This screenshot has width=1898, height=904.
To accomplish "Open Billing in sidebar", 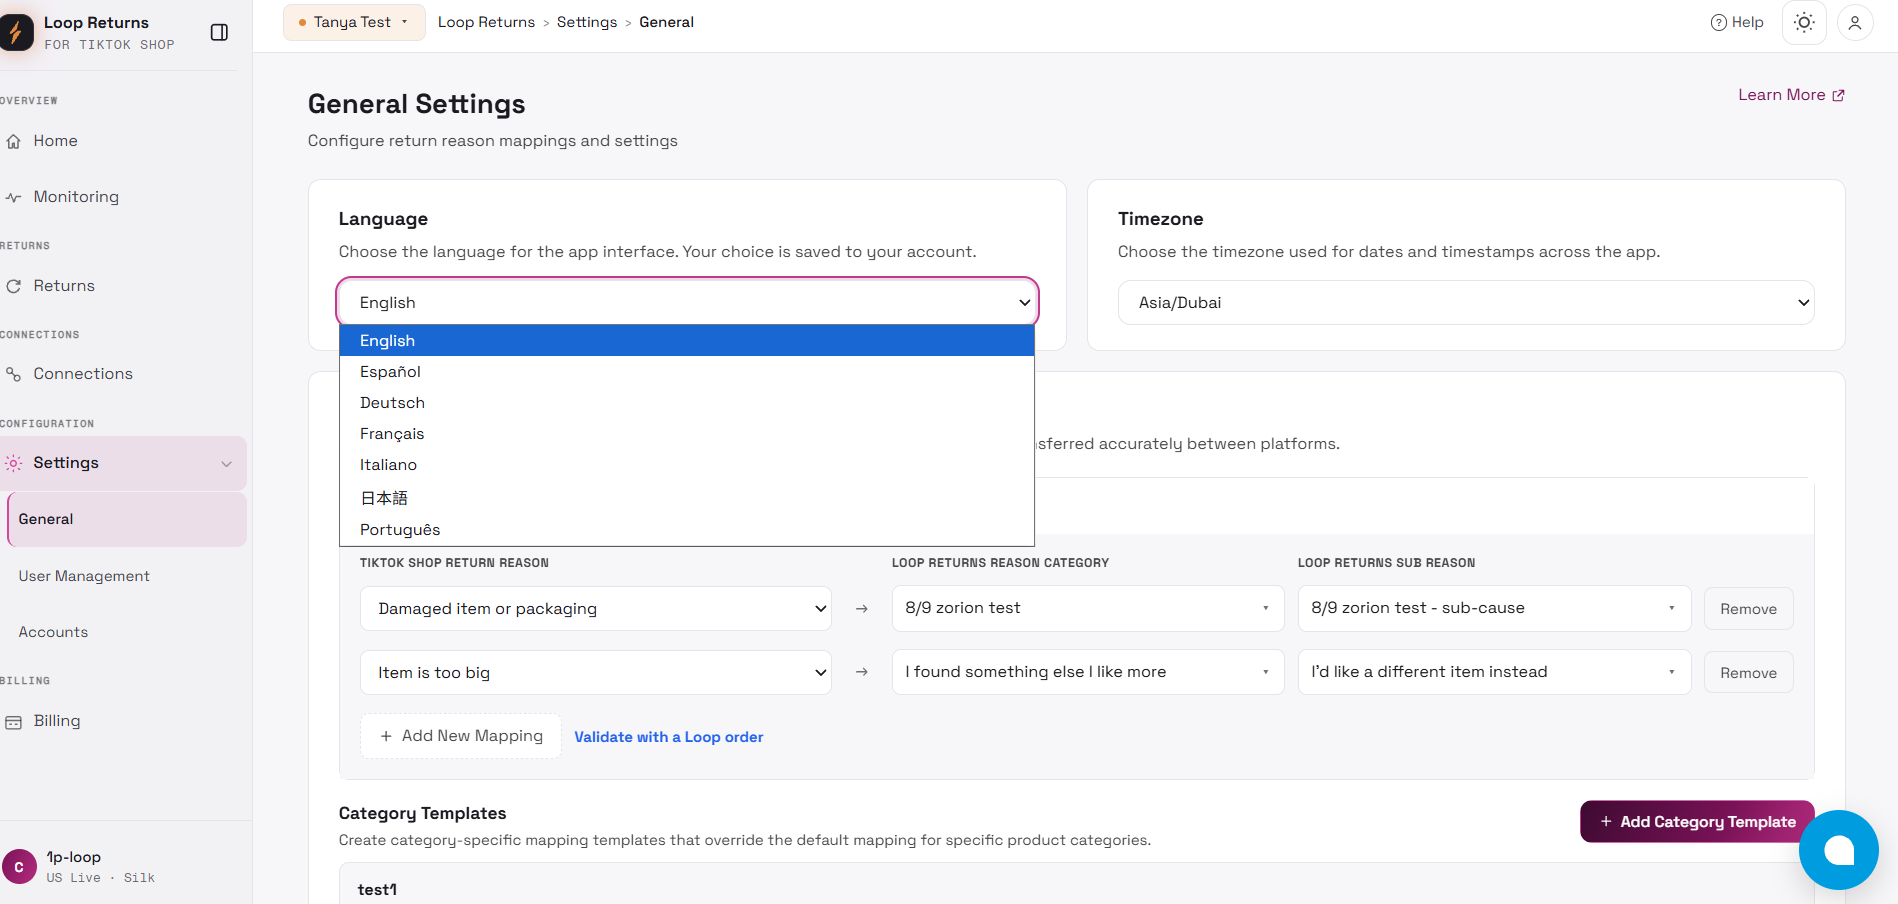I will tap(120, 721).
